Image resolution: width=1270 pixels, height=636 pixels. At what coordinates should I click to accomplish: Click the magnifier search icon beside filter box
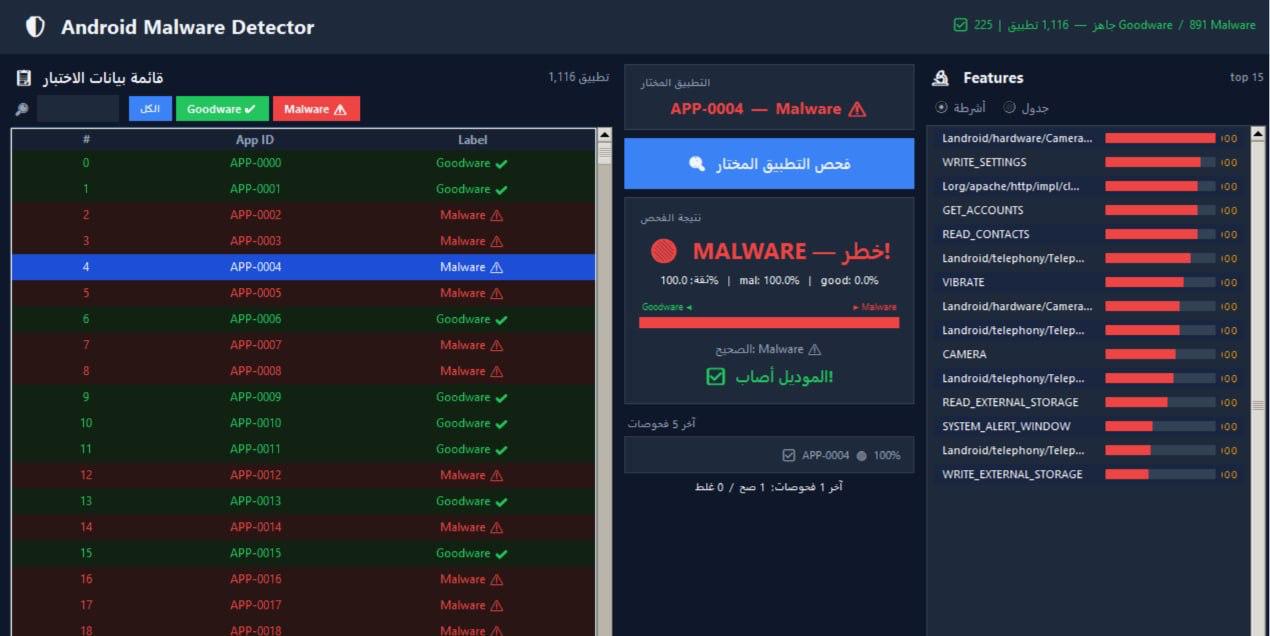[x=22, y=109]
